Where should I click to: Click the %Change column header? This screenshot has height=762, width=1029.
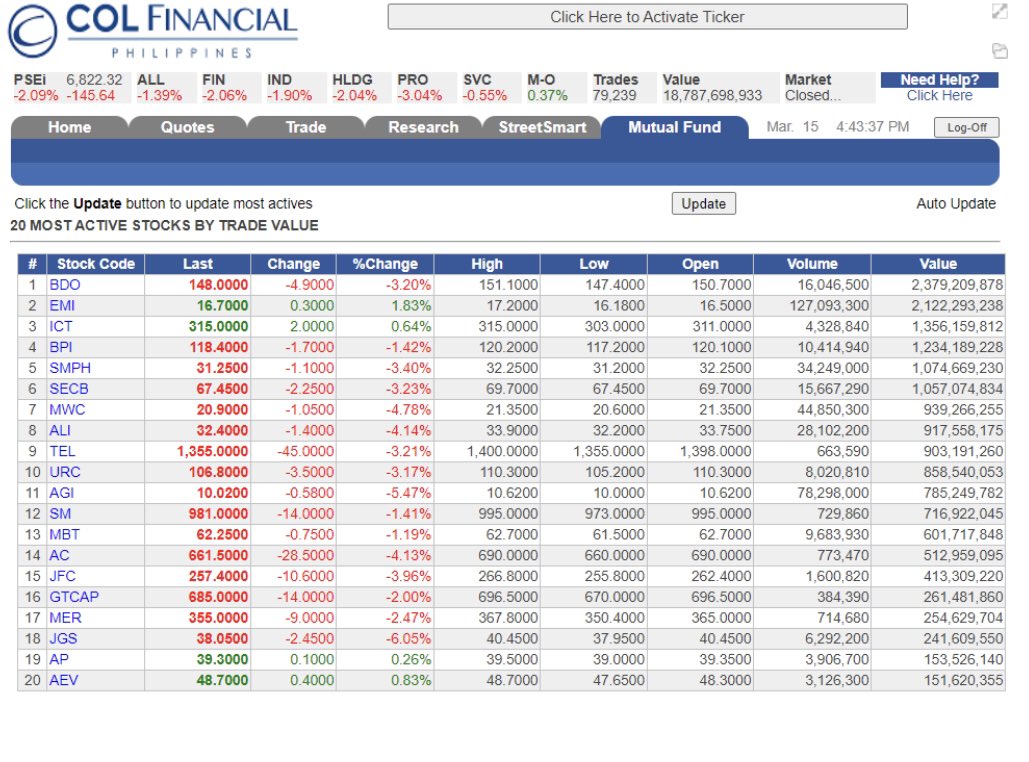click(385, 264)
